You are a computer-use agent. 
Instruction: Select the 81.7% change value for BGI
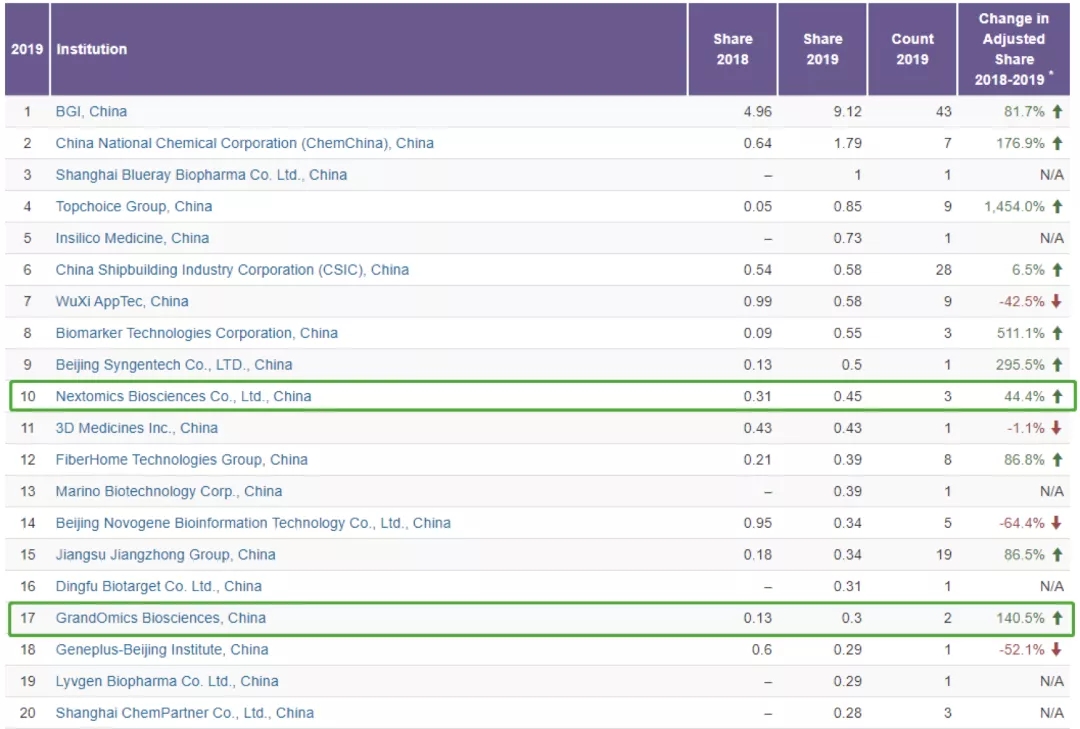pyautogui.click(x=1024, y=112)
